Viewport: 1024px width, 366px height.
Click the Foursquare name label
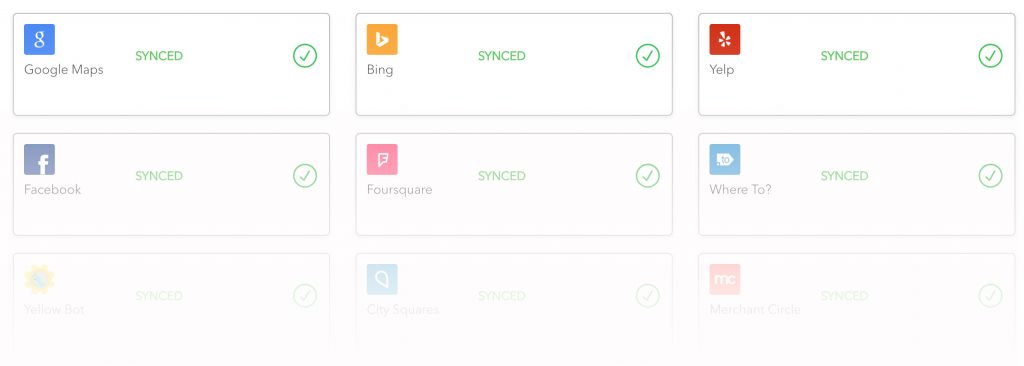pyautogui.click(x=400, y=190)
